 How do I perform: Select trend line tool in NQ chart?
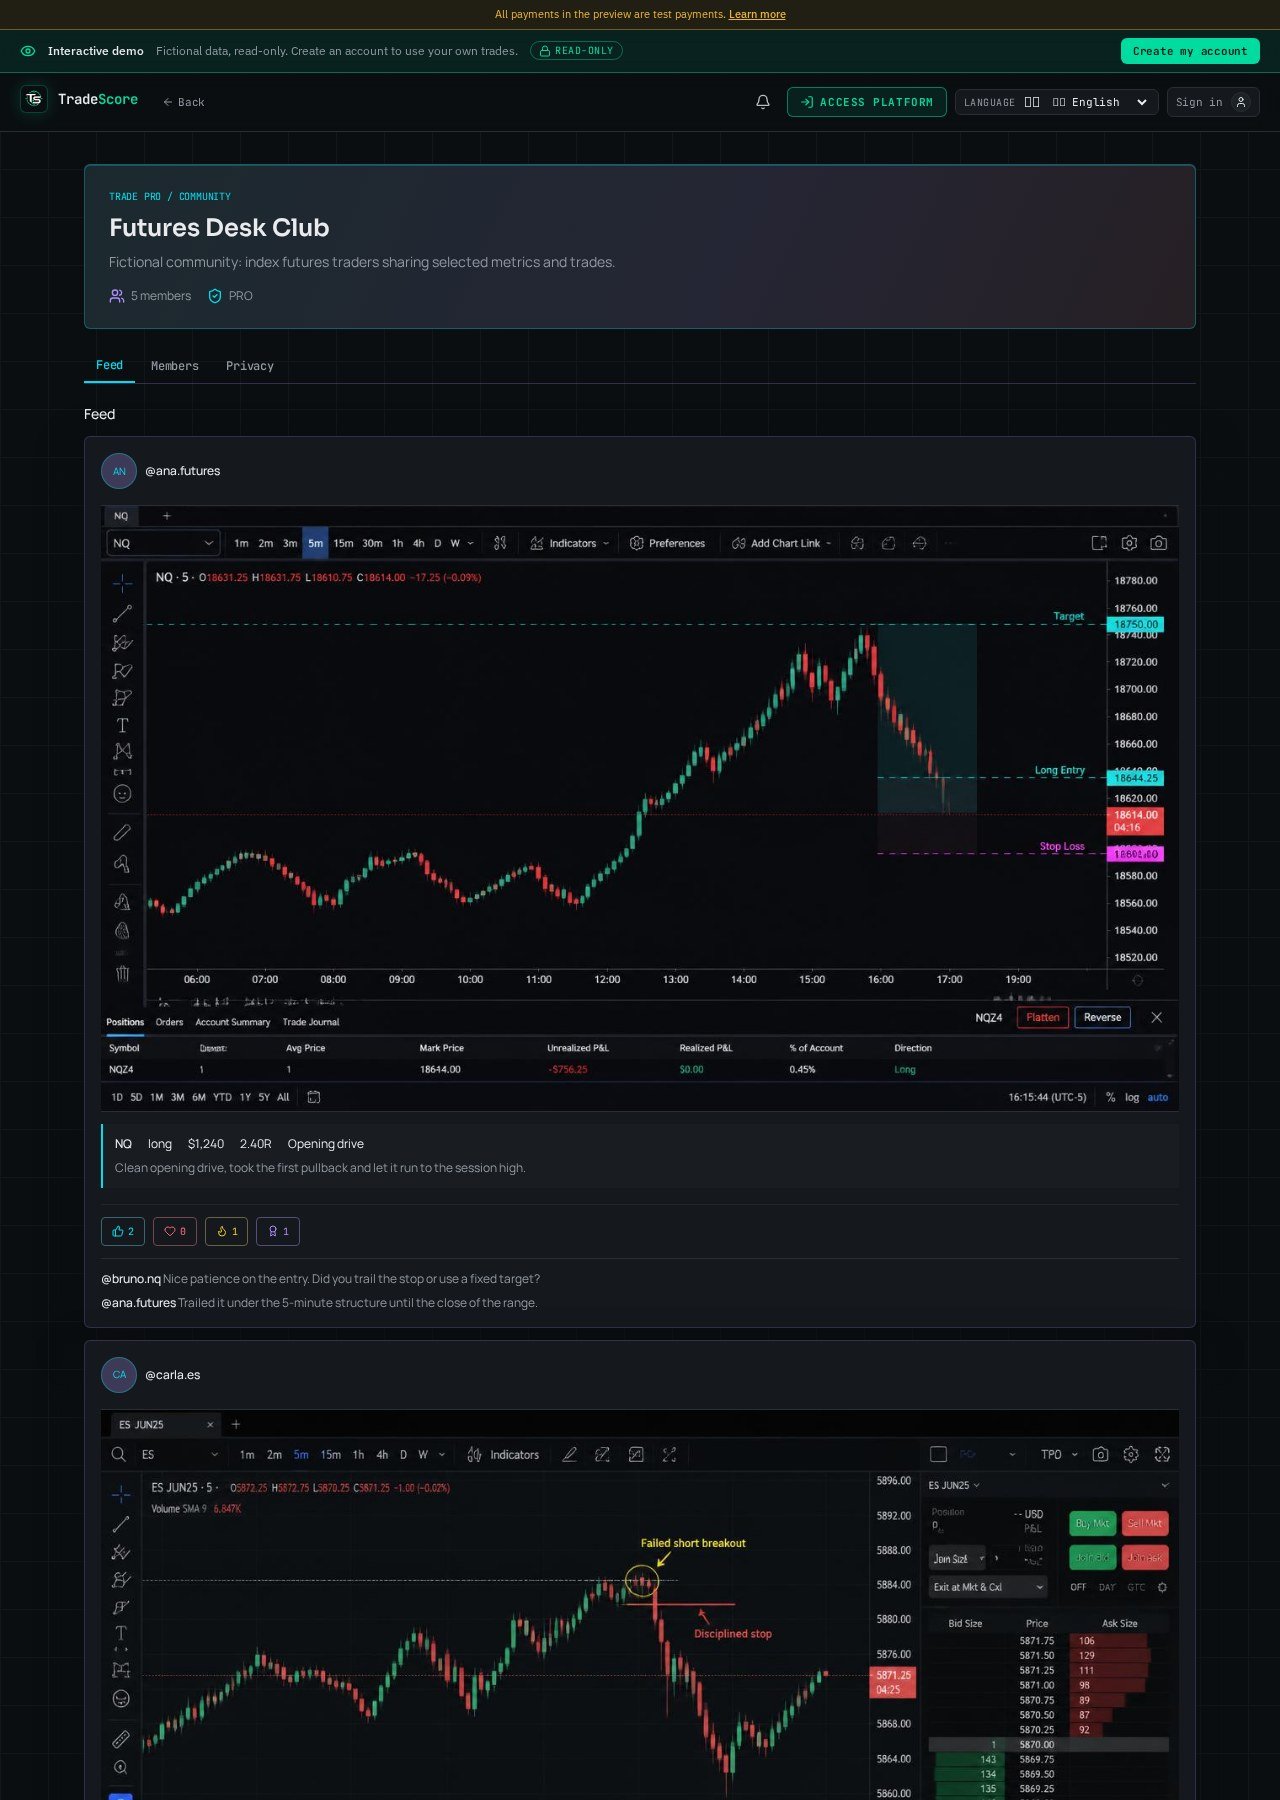pyautogui.click(x=122, y=613)
